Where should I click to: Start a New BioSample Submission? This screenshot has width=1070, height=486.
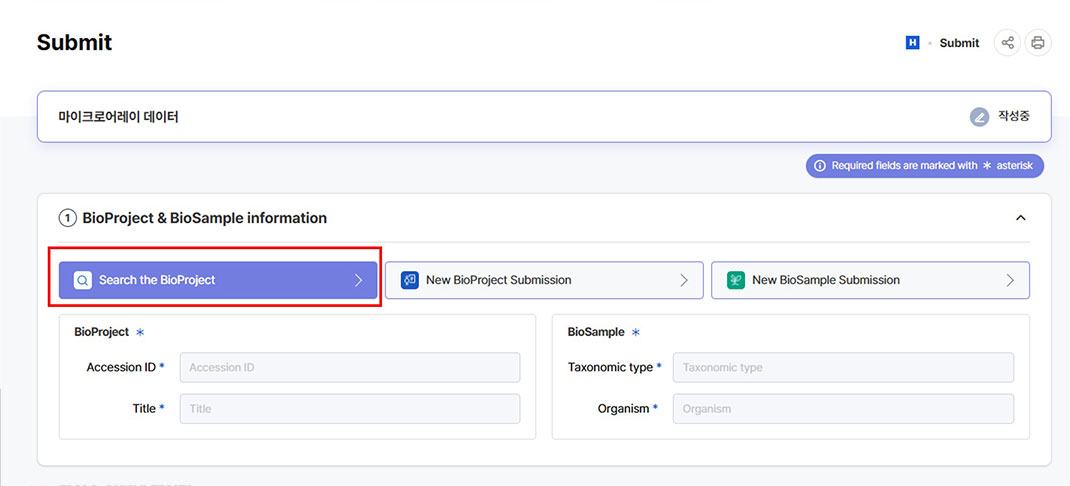point(870,280)
